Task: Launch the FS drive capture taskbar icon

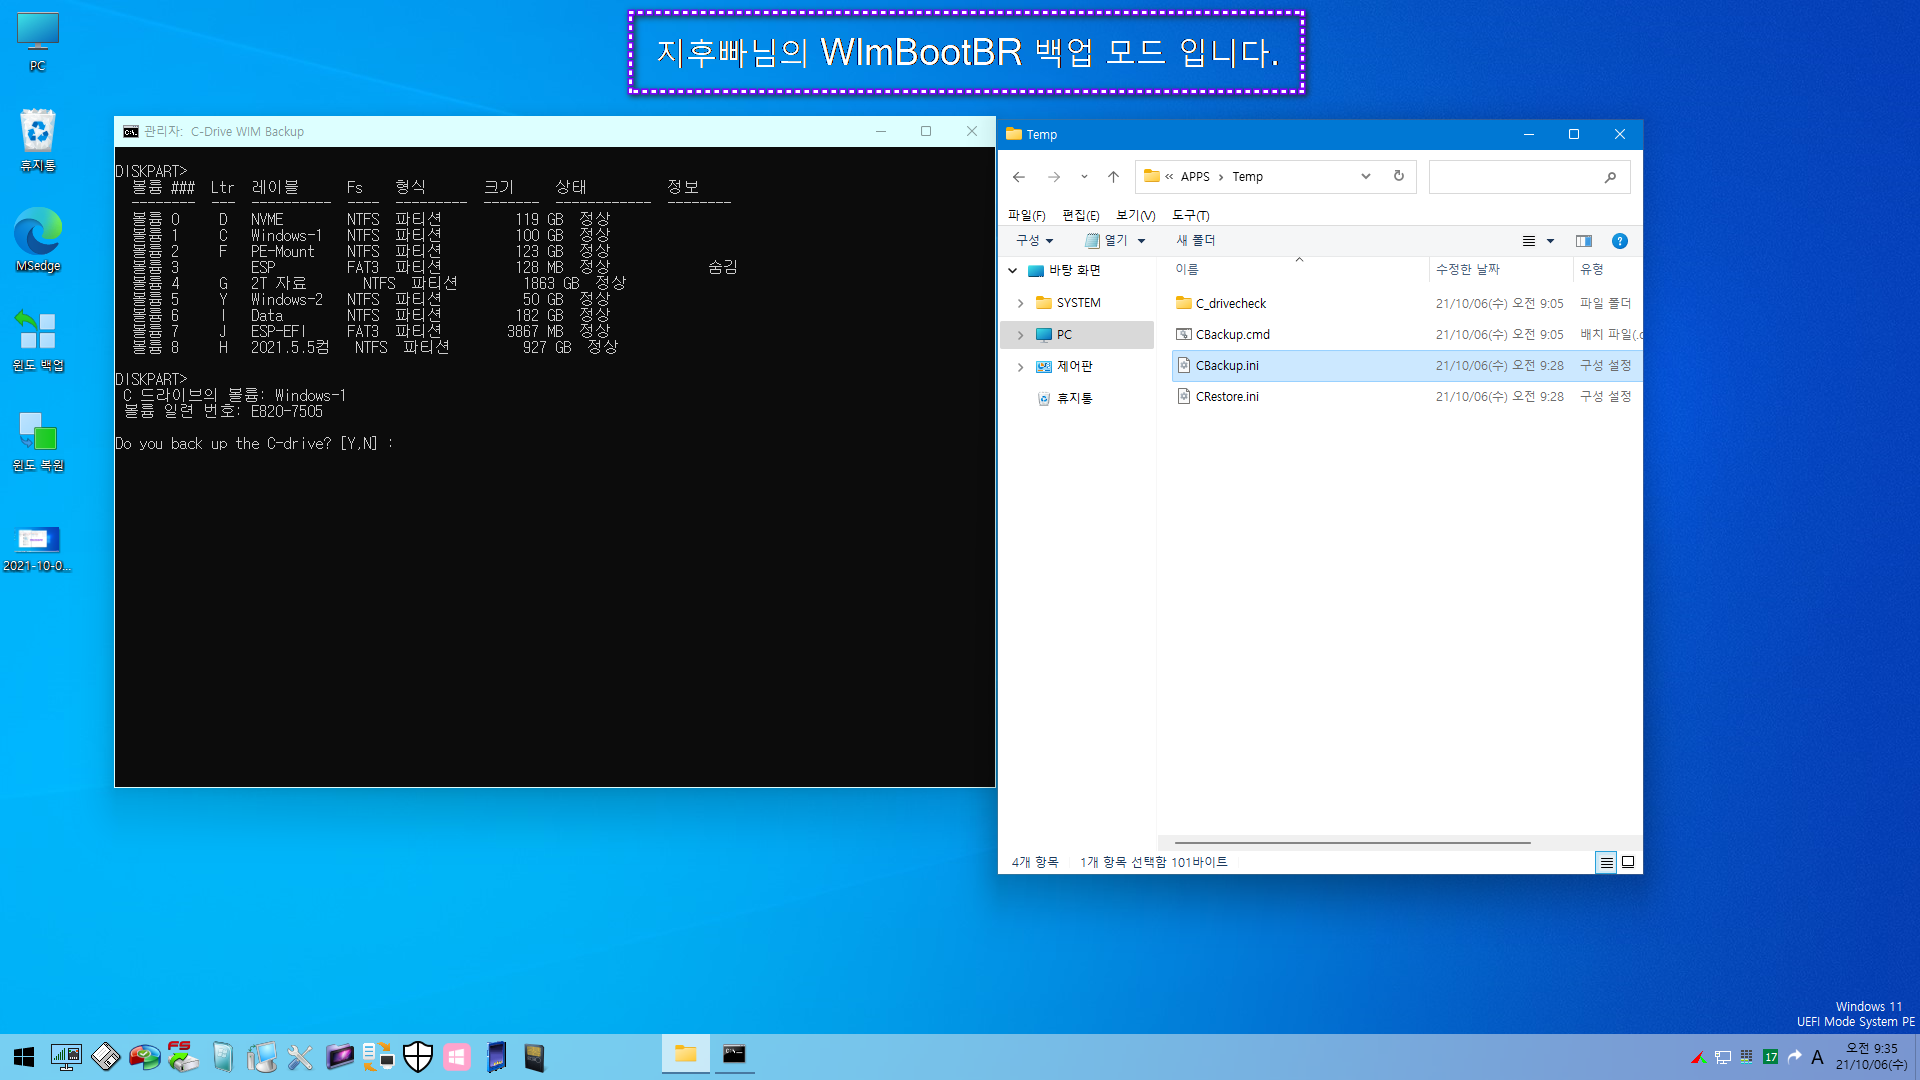Action: pos(183,1057)
